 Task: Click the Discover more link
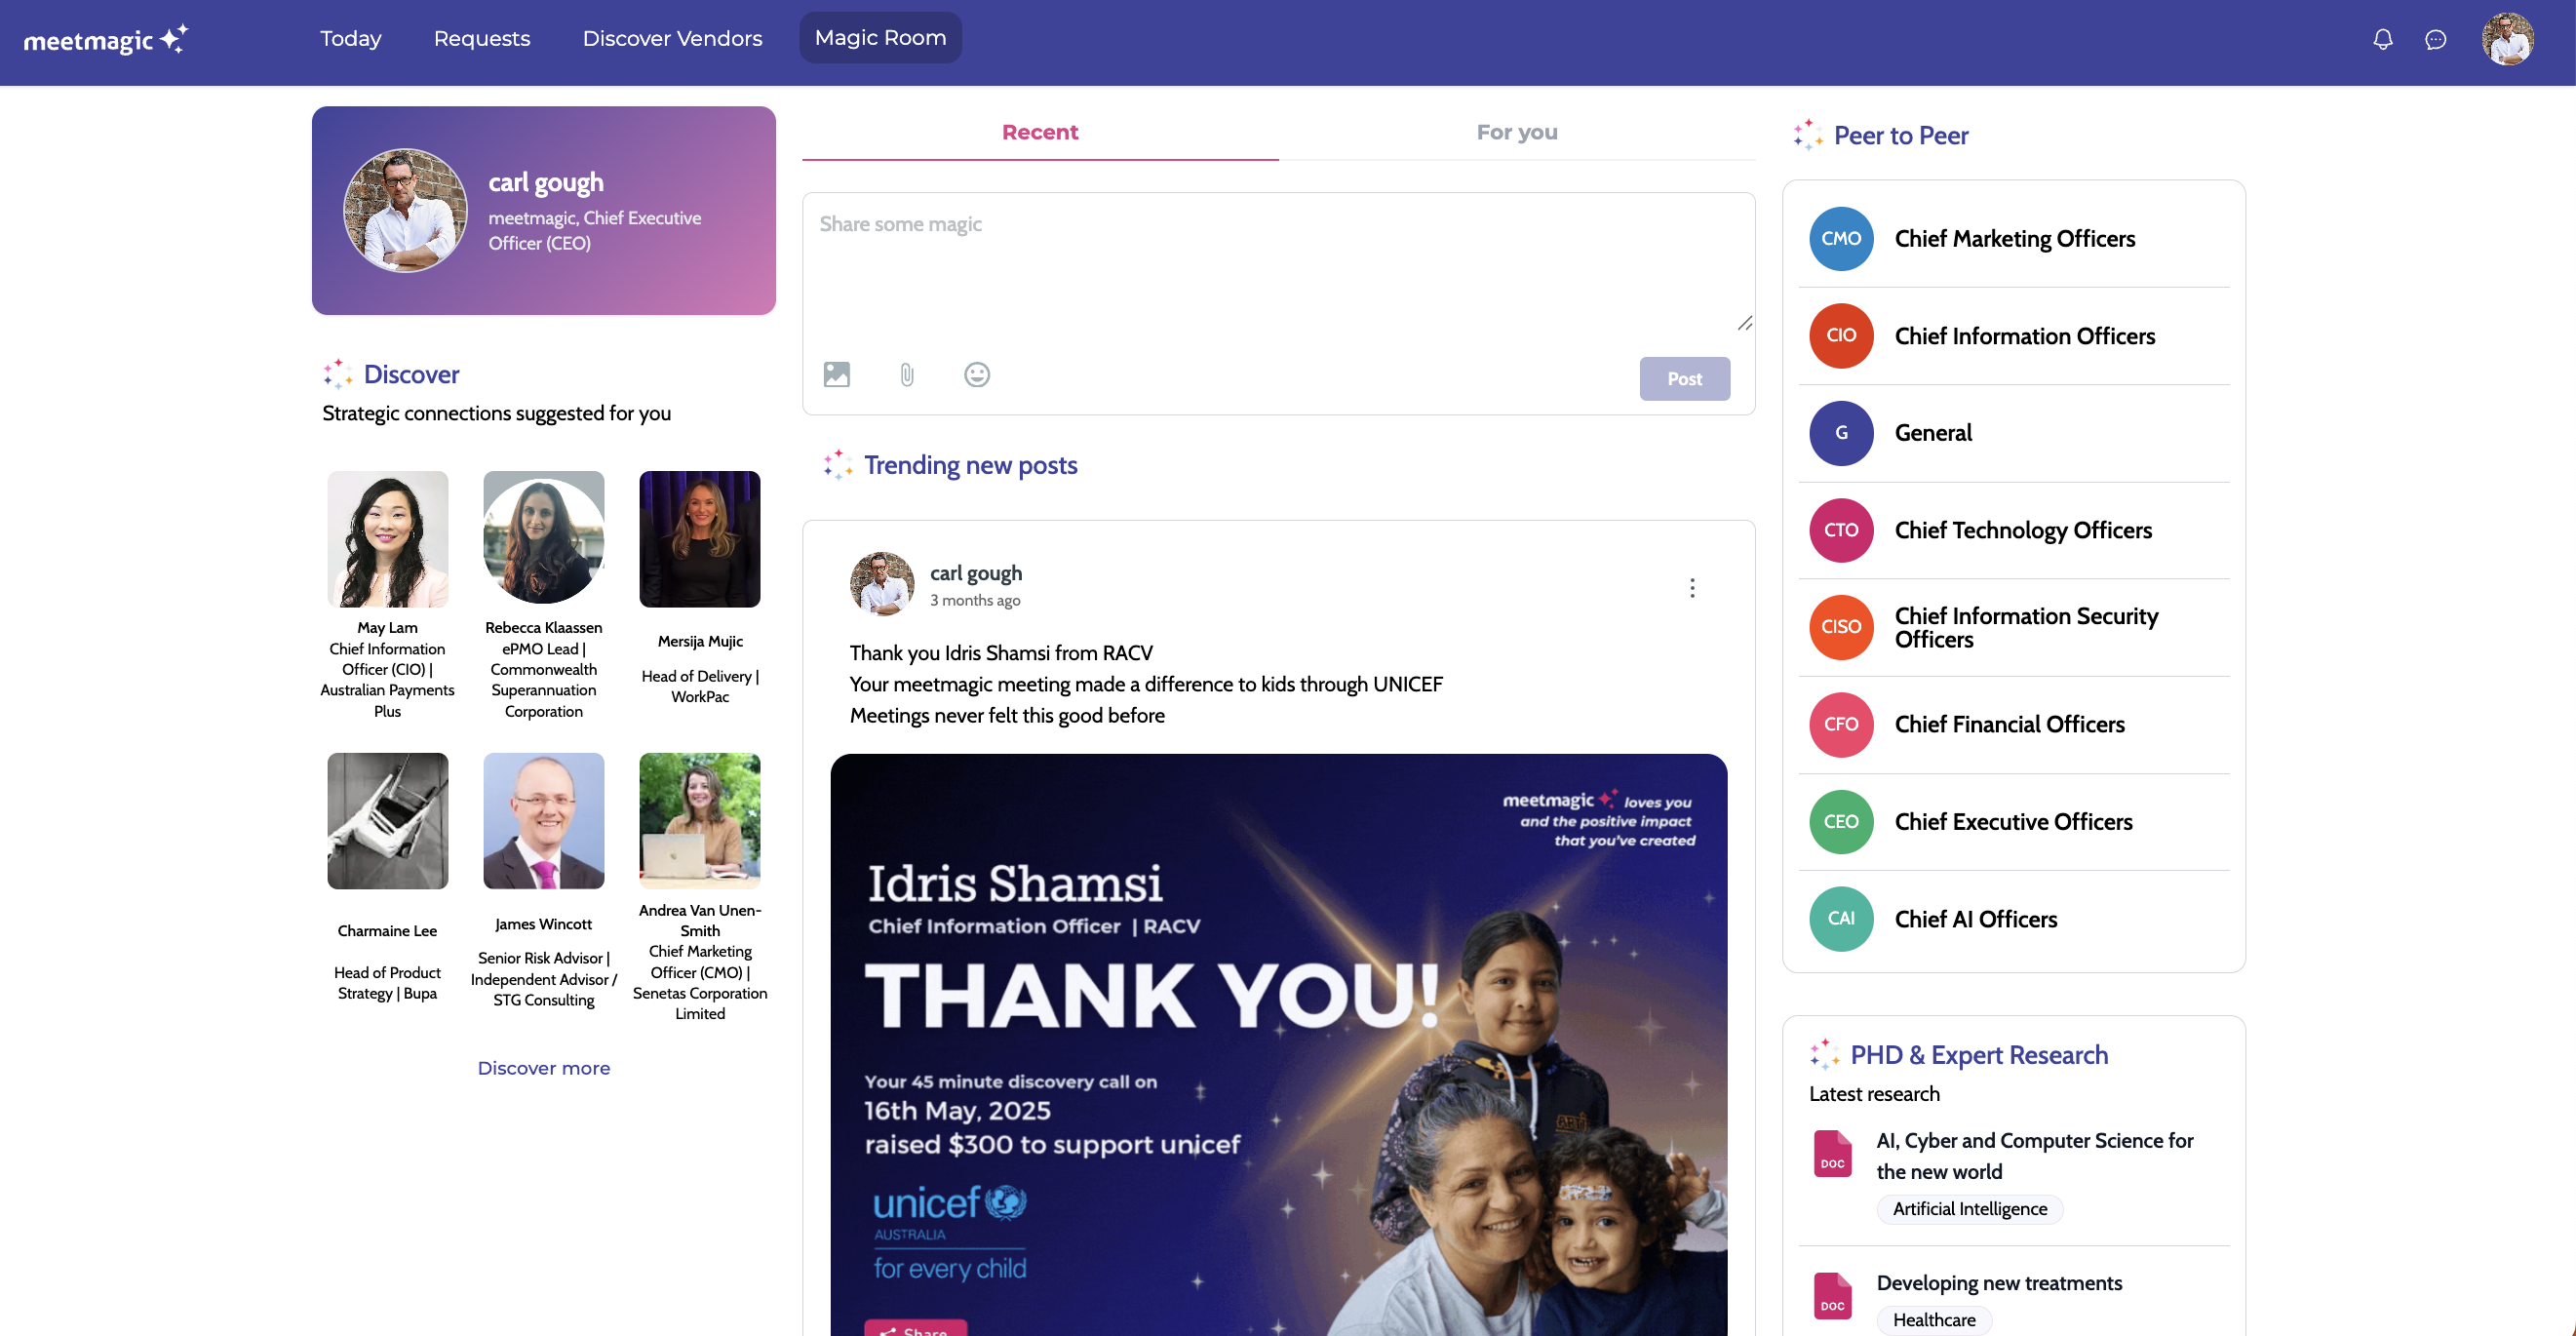click(x=544, y=1068)
